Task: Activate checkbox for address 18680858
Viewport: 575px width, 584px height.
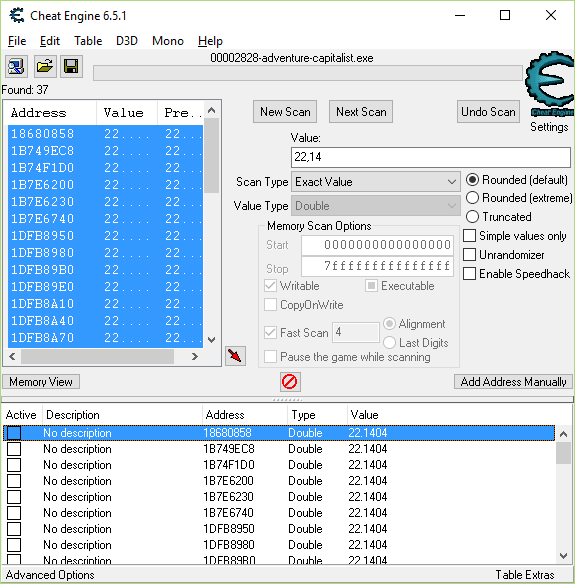Action: pyautogui.click(x=14, y=433)
